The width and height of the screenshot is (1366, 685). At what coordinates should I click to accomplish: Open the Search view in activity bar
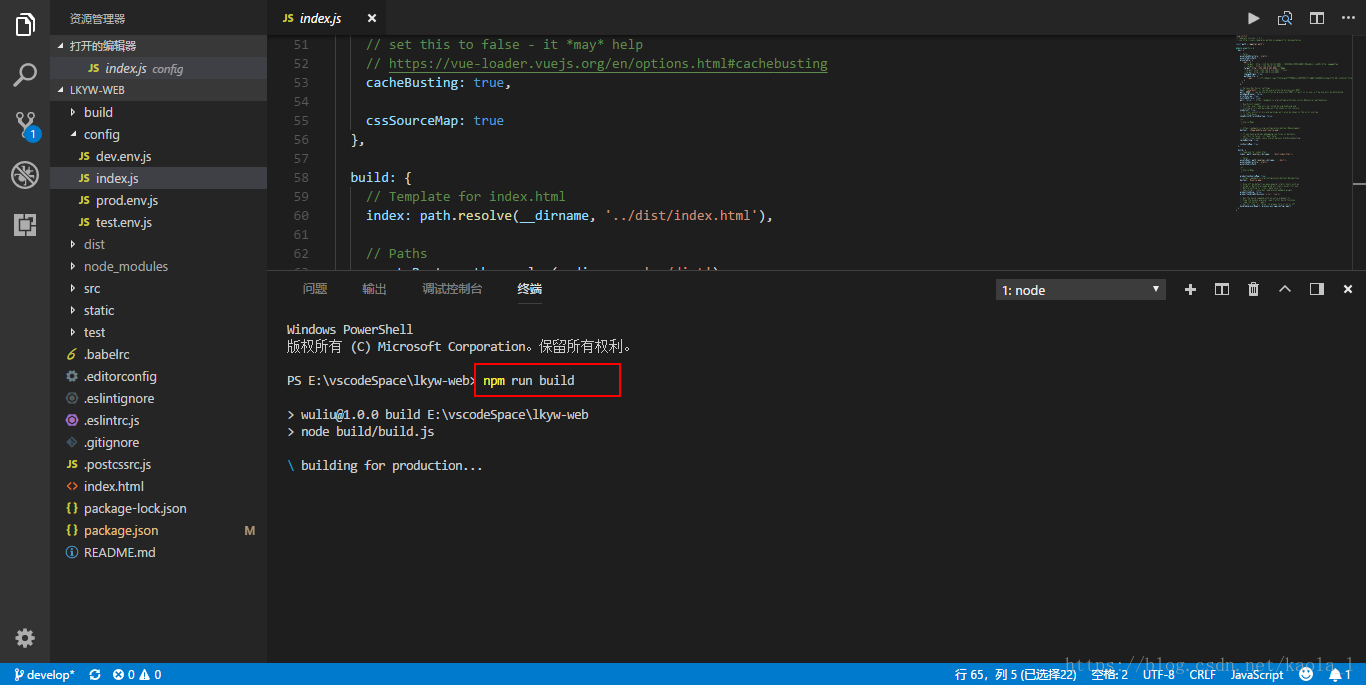(25, 75)
